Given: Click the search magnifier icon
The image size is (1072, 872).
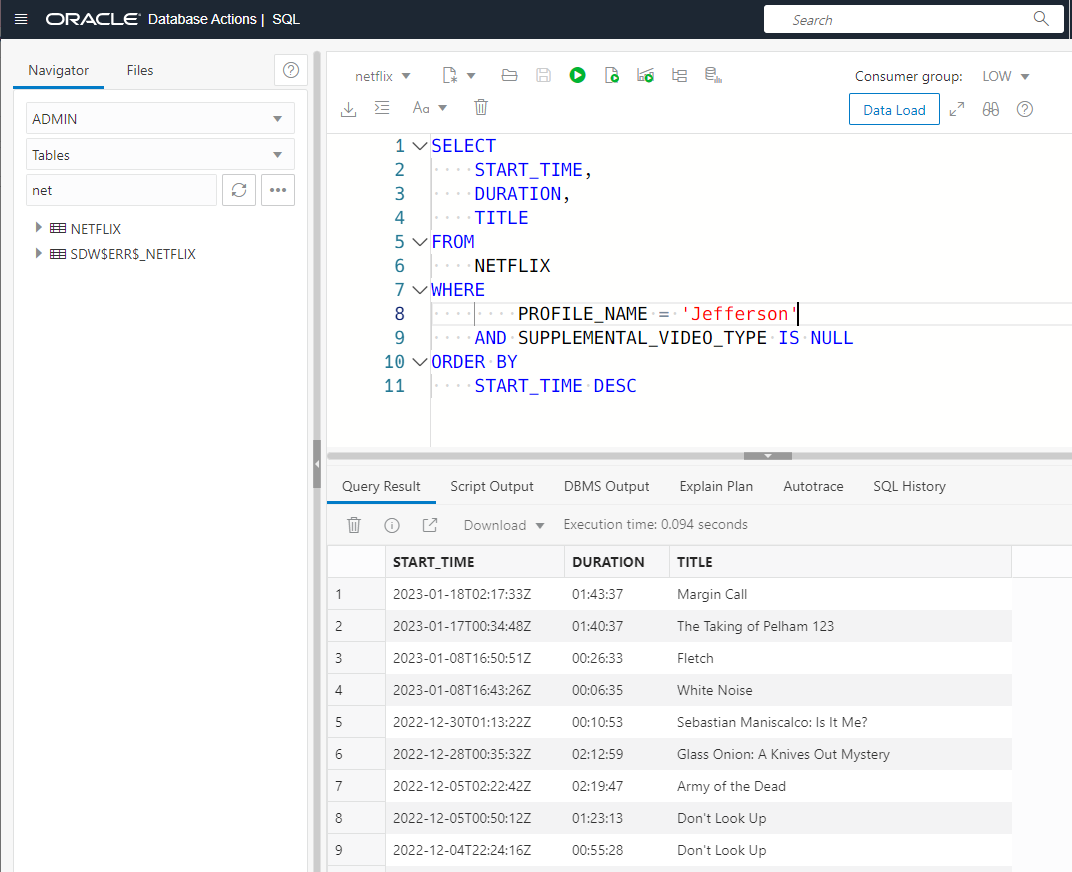Looking at the screenshot, I should pyautogui.click(x=1041, y=19).
